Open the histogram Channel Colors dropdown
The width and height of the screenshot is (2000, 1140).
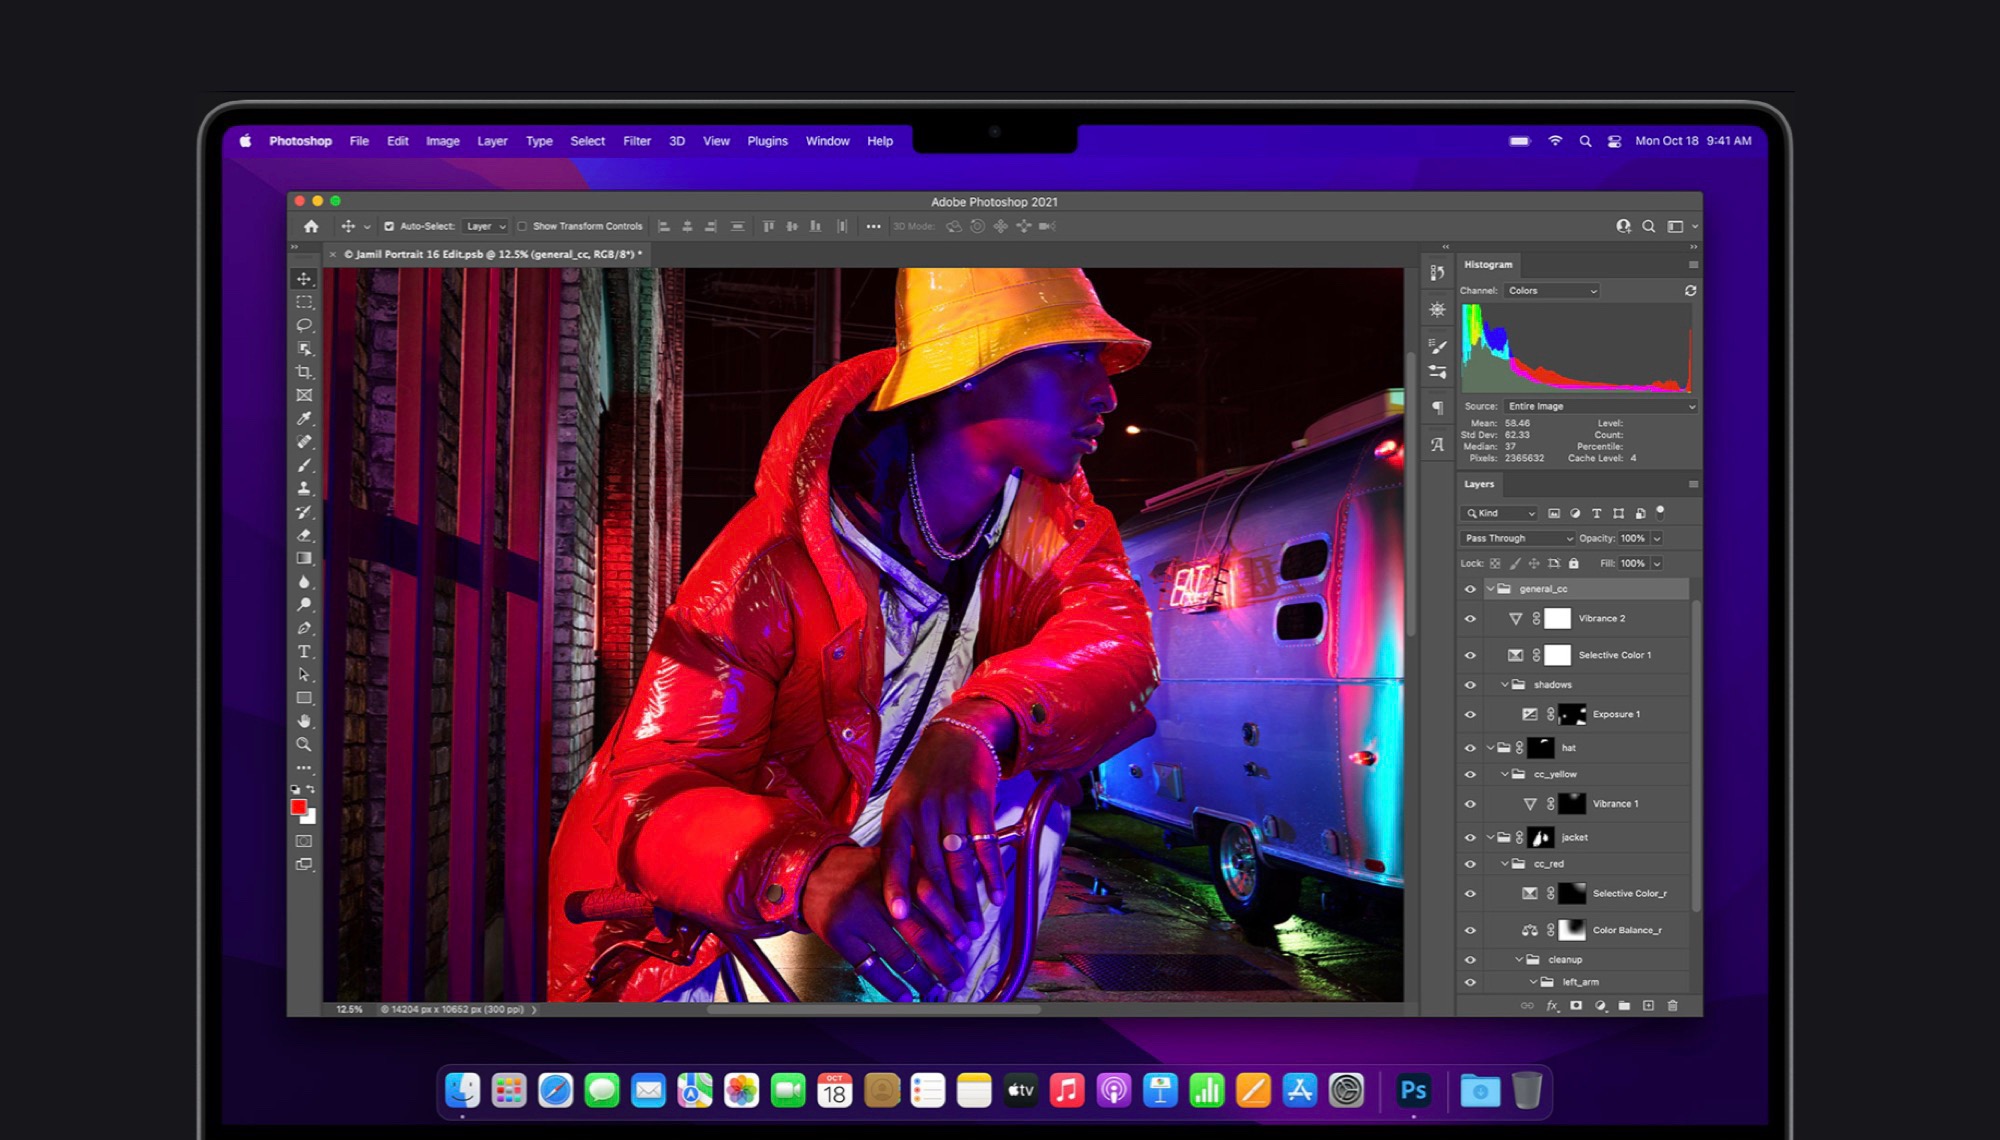(1552, 291)
